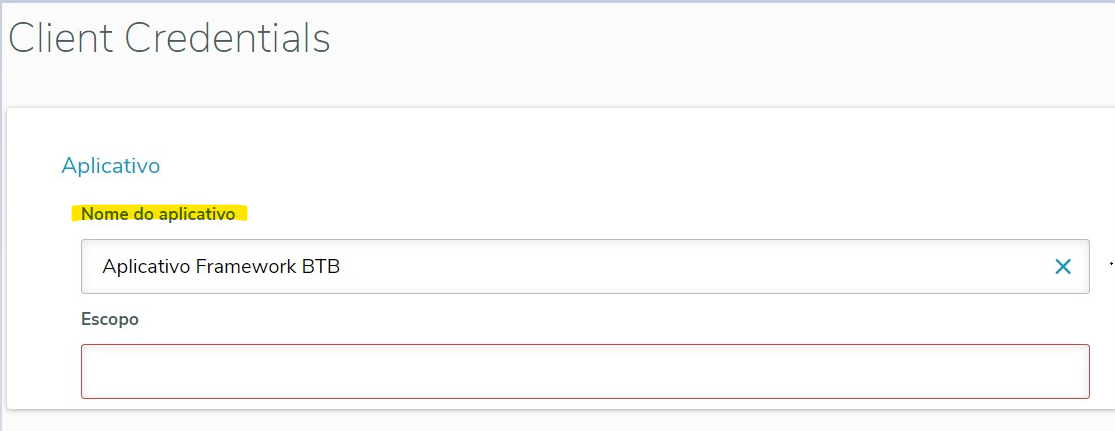Image resolution: width=1115 pixels, height=431 pixels.
Task: Click the blue X in the application field
Action: coord(1062,267)
